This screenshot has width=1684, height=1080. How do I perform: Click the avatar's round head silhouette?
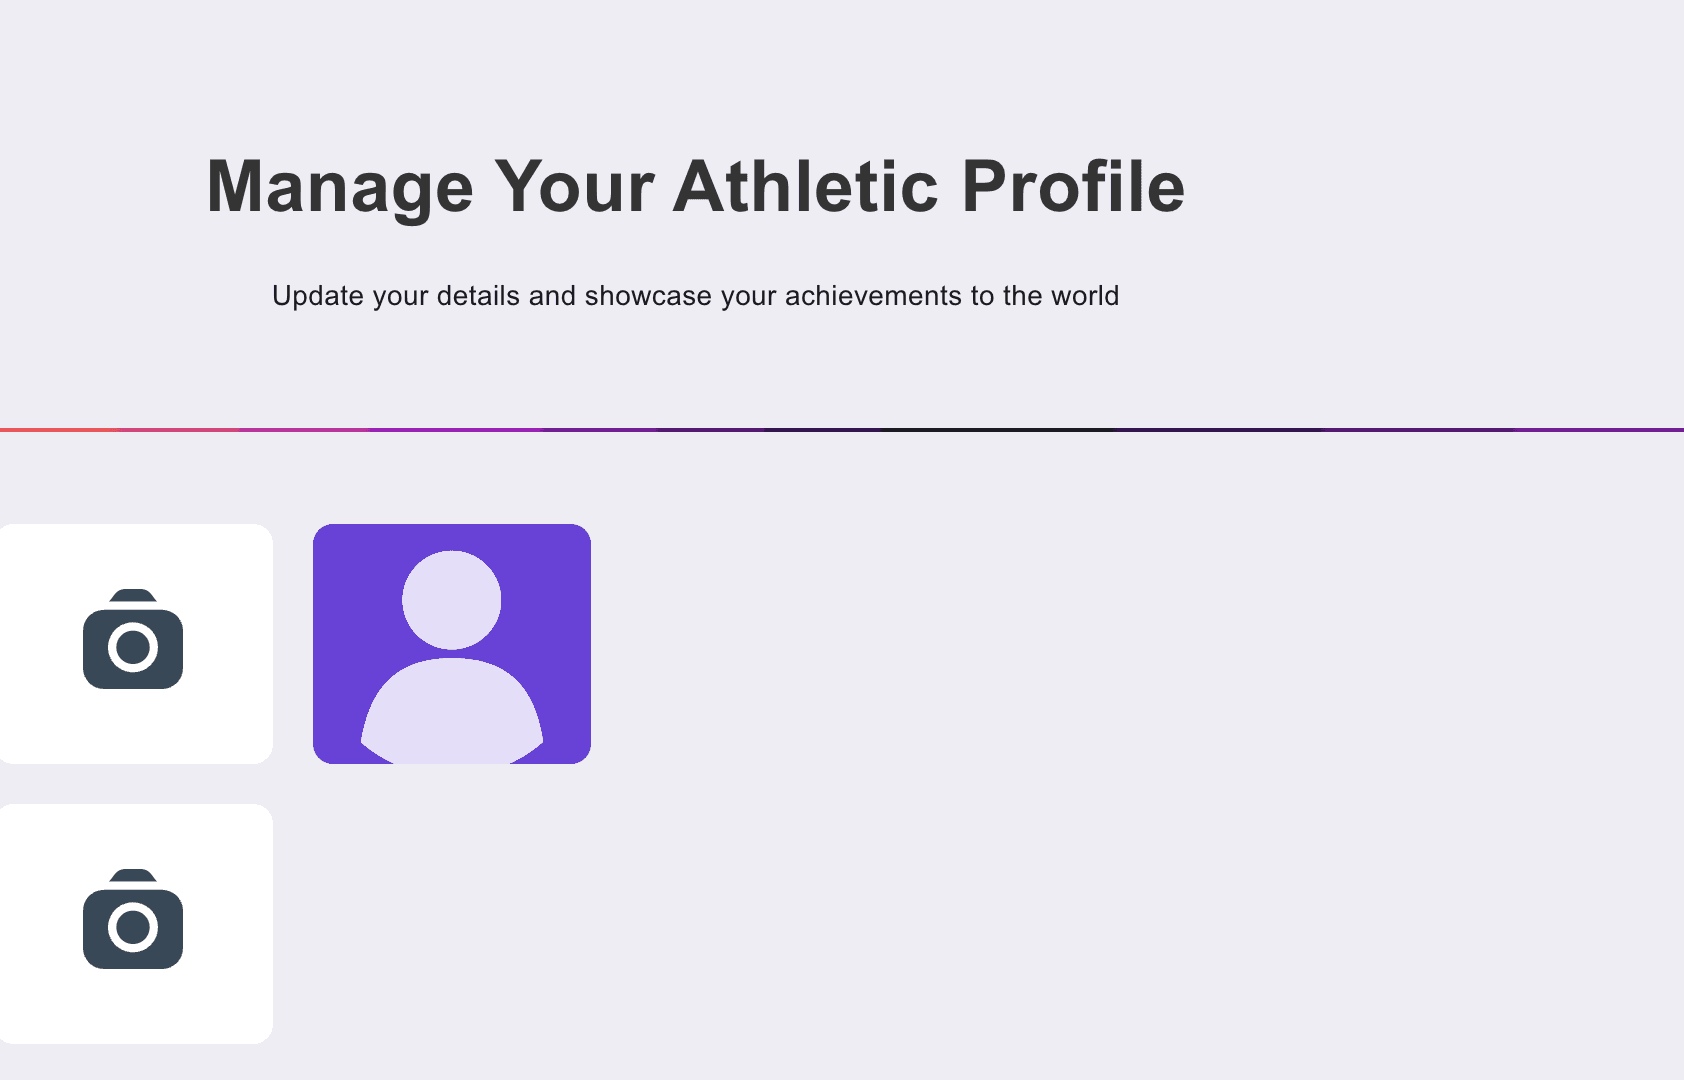click(x=452, y=600)
